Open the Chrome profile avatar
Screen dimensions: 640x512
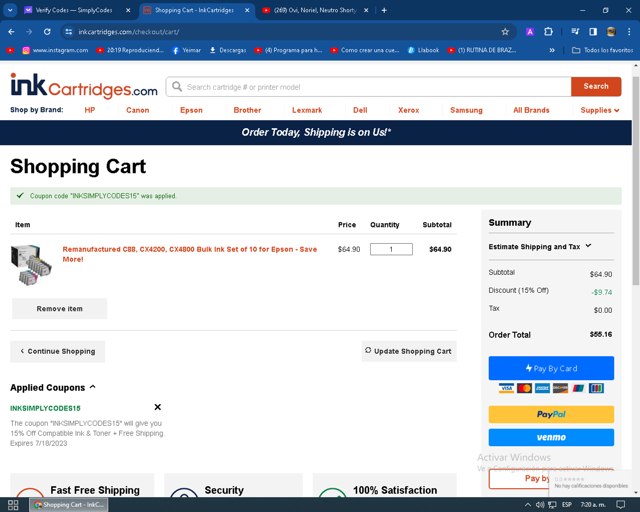point(611,32)
